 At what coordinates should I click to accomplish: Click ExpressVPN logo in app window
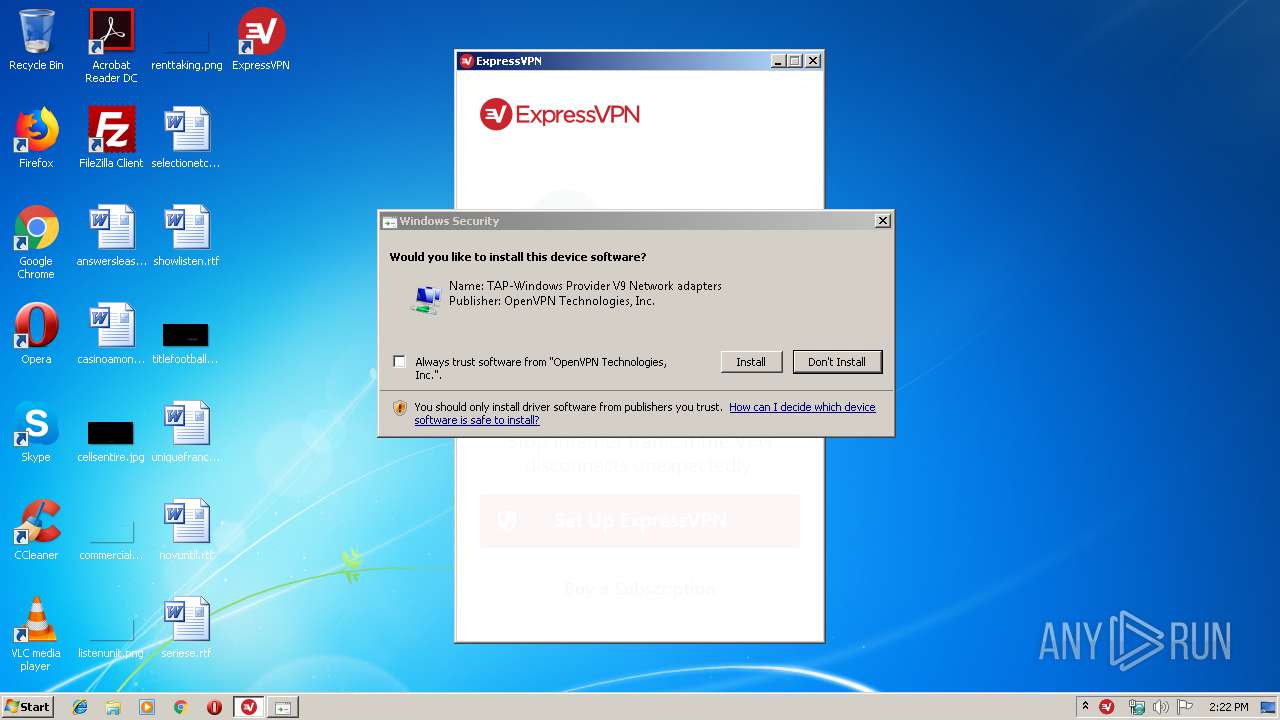(x=560, y=115)
